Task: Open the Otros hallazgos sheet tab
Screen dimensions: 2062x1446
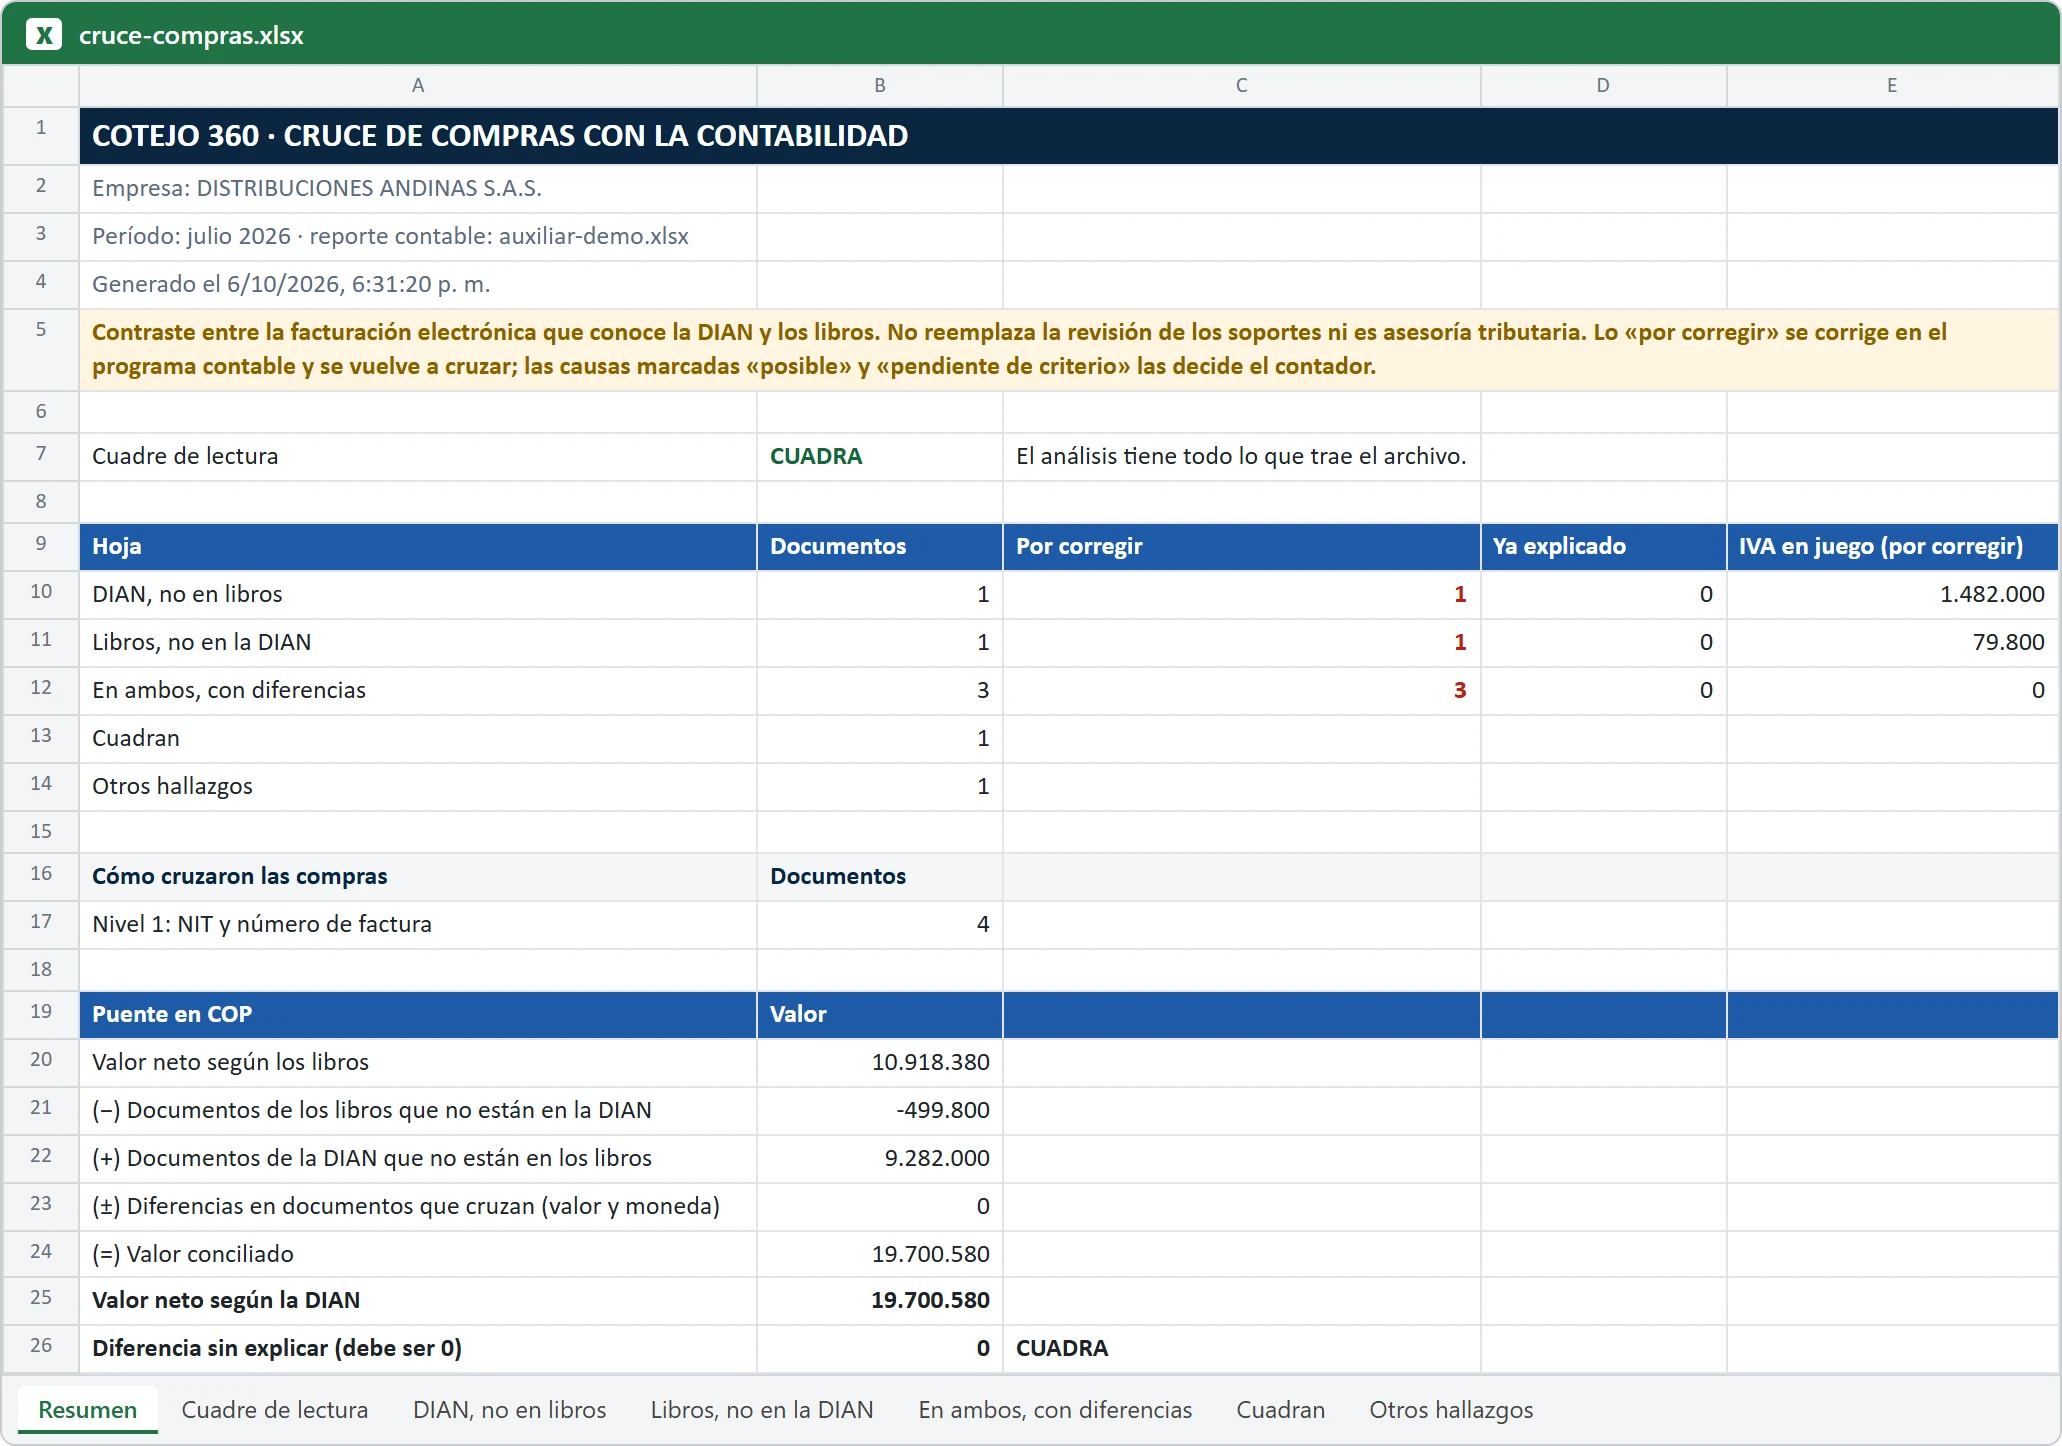Action: coord(1451,1410)
